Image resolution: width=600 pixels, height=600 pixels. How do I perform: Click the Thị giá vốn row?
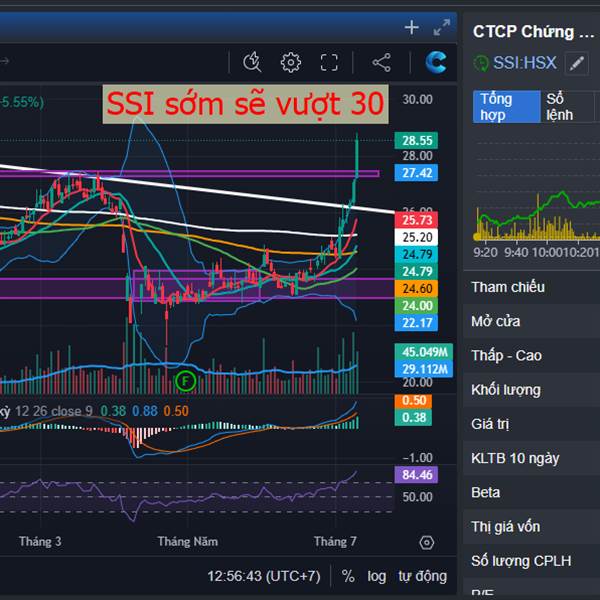point(532,527)
